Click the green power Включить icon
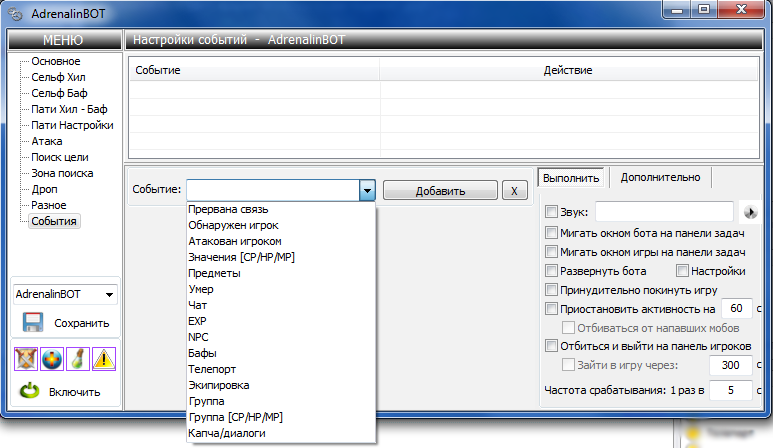 30,391
